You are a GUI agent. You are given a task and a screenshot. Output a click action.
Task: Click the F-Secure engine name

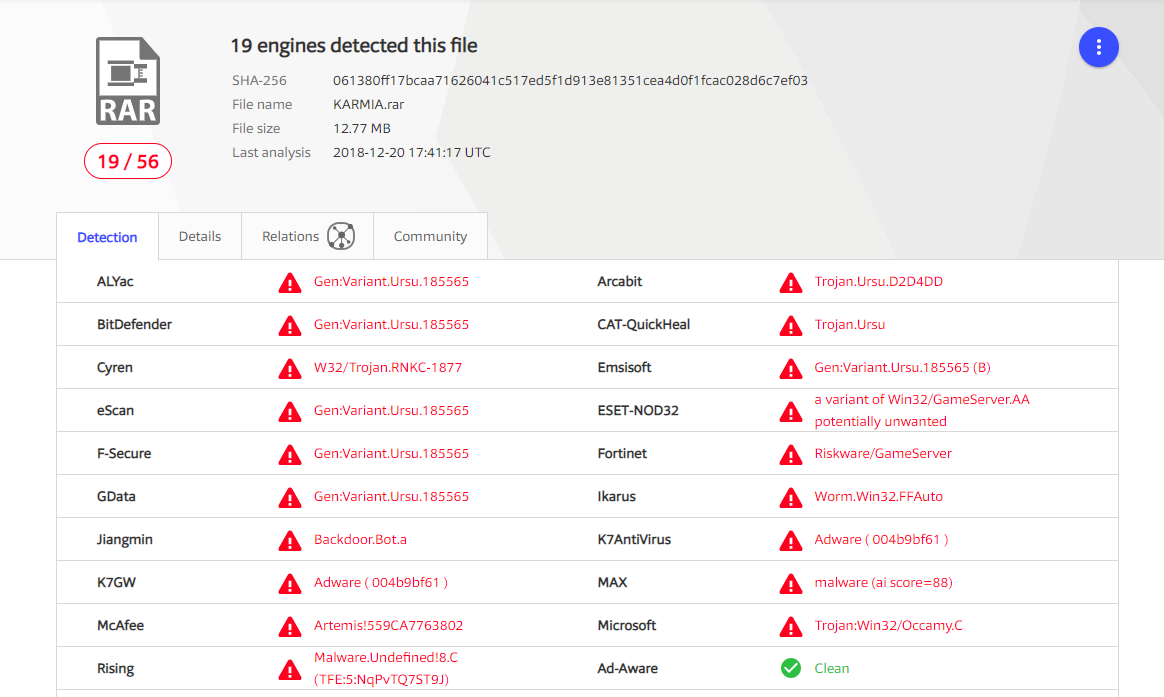124,454
